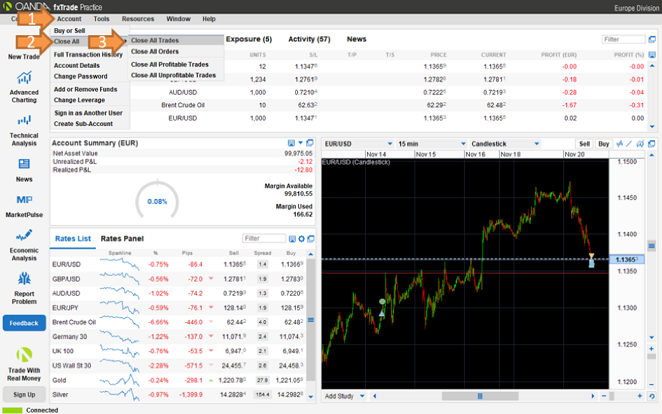This screenshot has height=414, width=662.
Task: Expand the EUR/USD instrument dropdown on chart
Action: [x=388, y=144]
